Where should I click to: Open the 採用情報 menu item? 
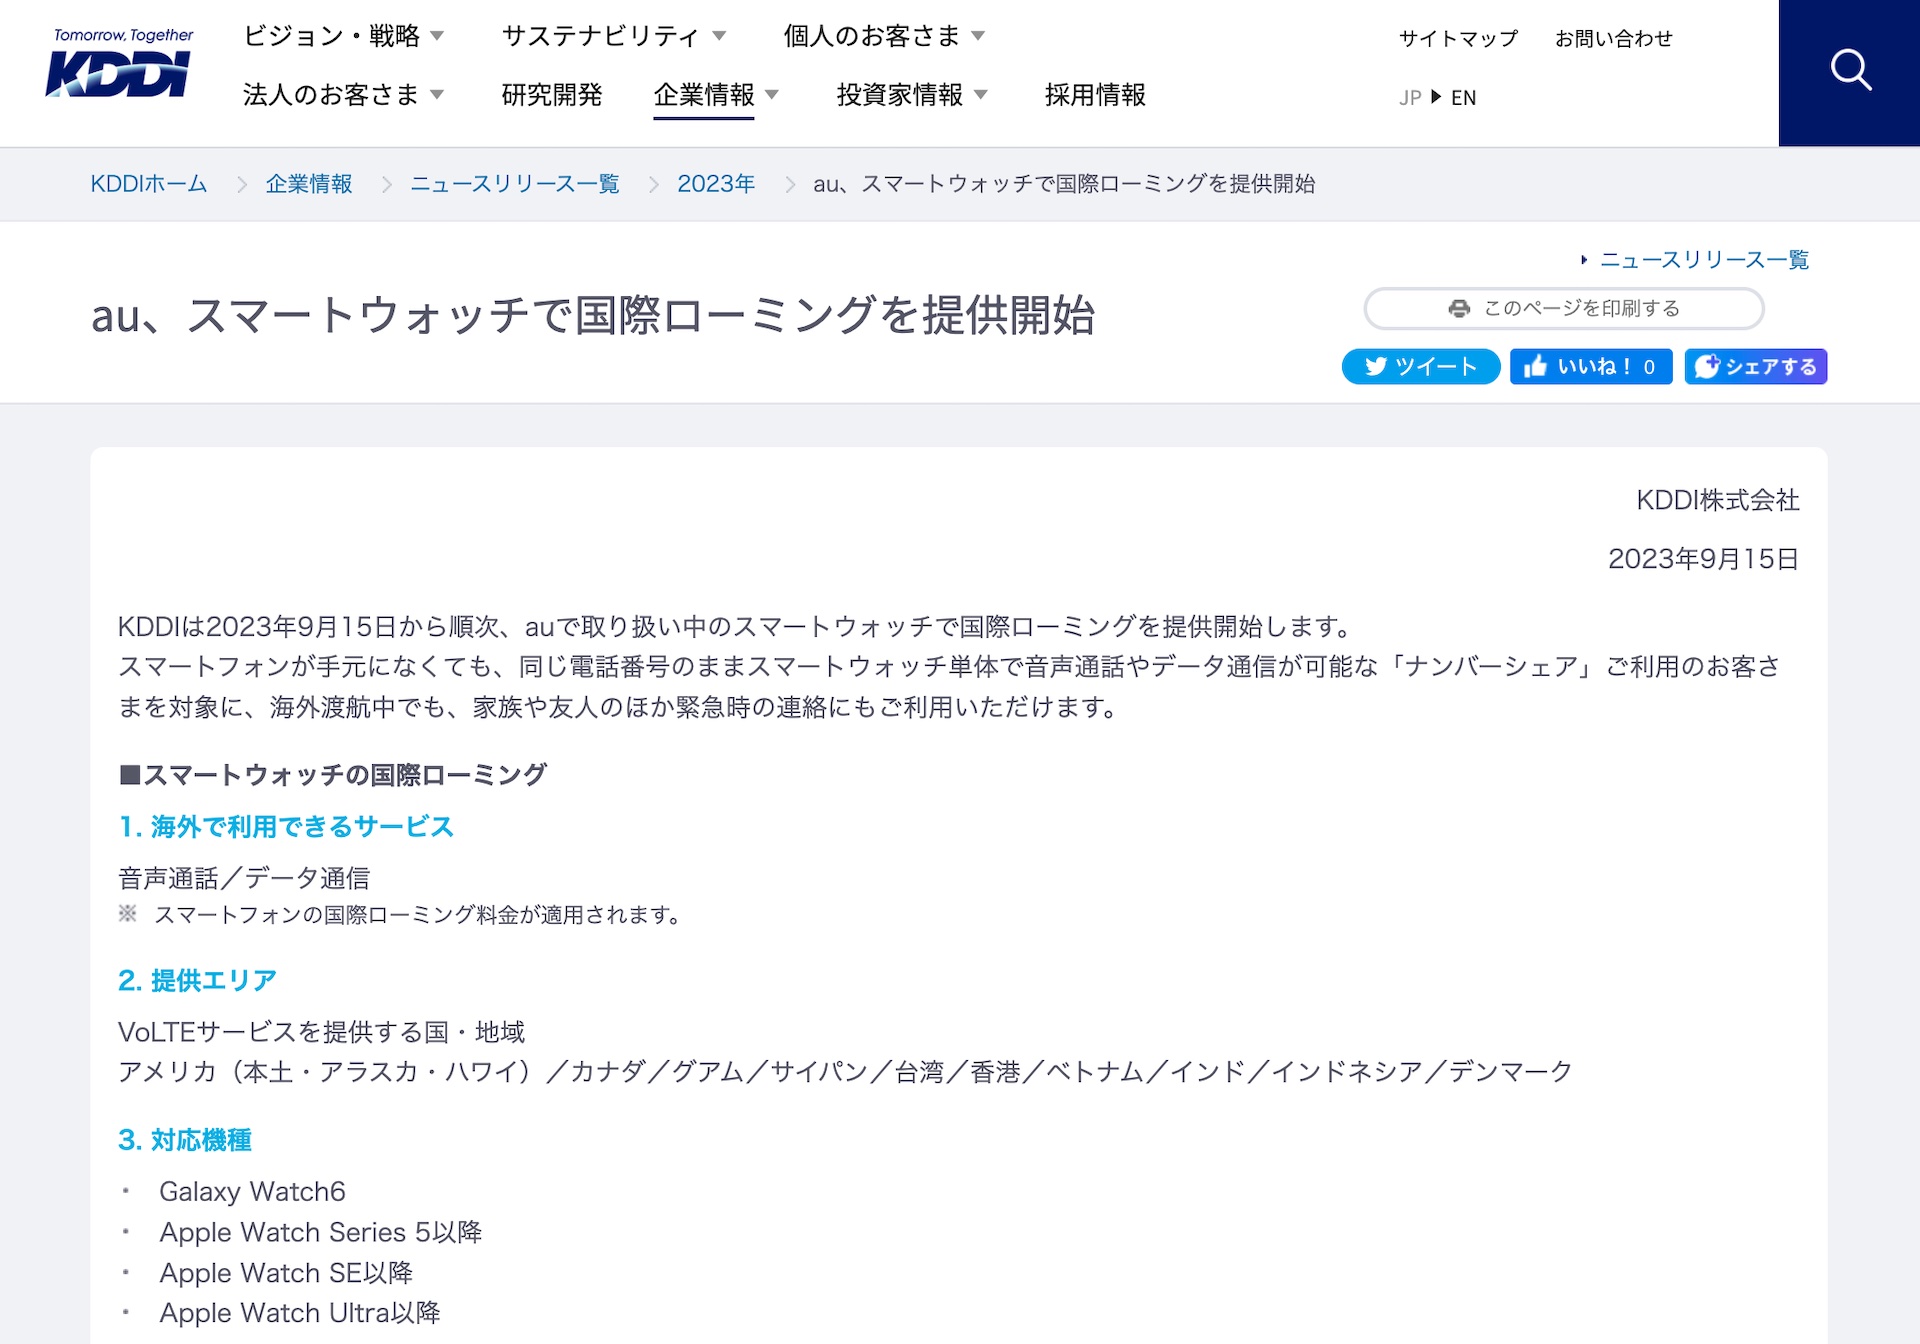pos(1095,95)
